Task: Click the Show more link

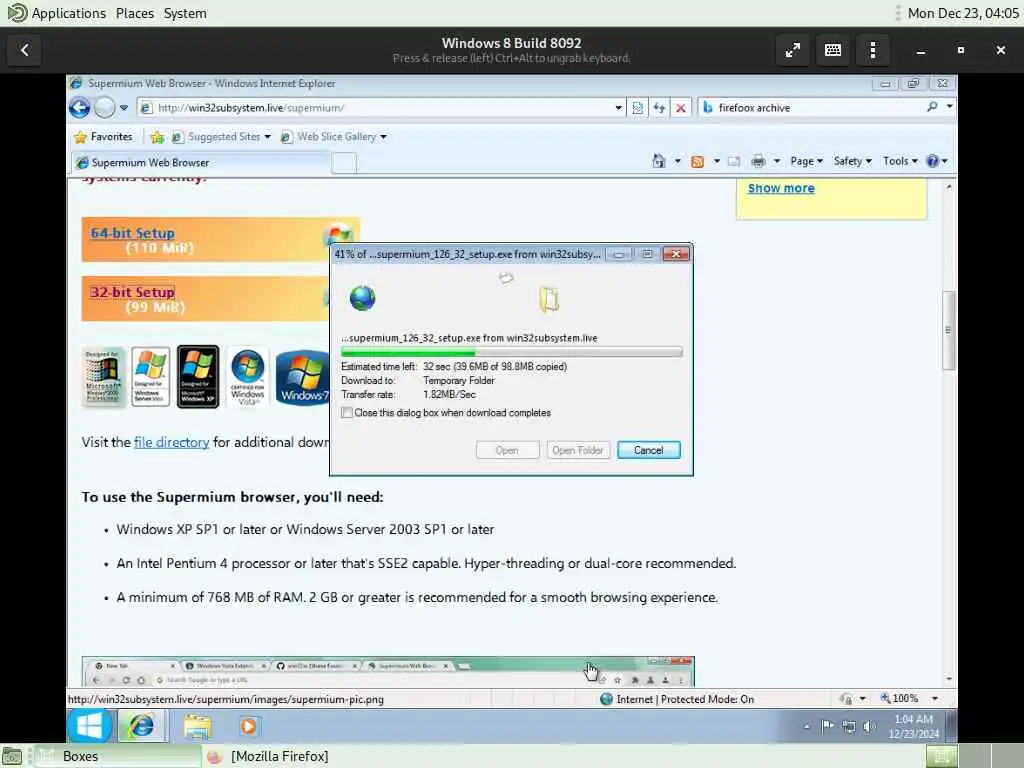Action: tap(781, 188)
